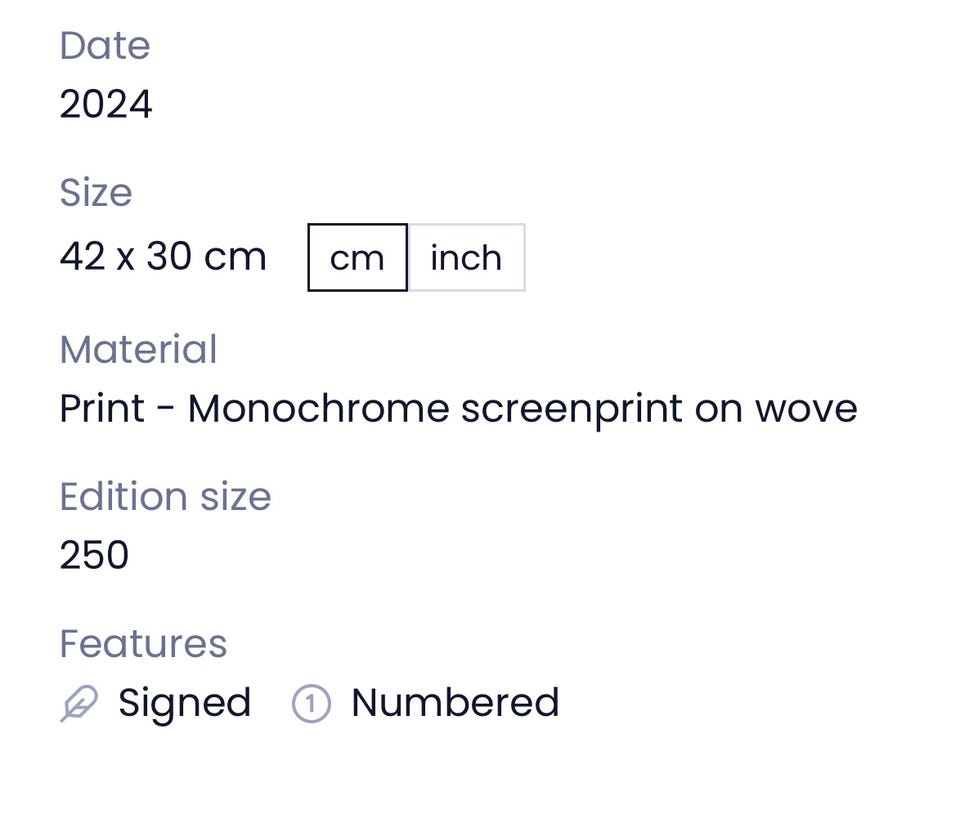
Task: Select the cm unit toggle
Action: (x=358, y=257)
